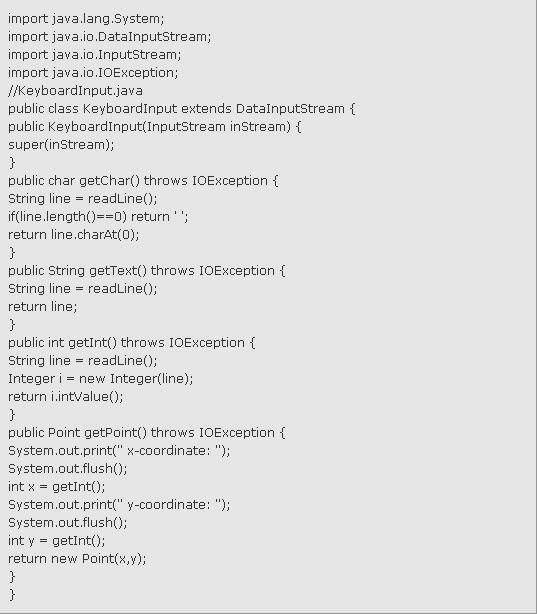Click the KeyboardInput class declaration line
Viewport: 538px width, 614px height.
coord(182,109)
